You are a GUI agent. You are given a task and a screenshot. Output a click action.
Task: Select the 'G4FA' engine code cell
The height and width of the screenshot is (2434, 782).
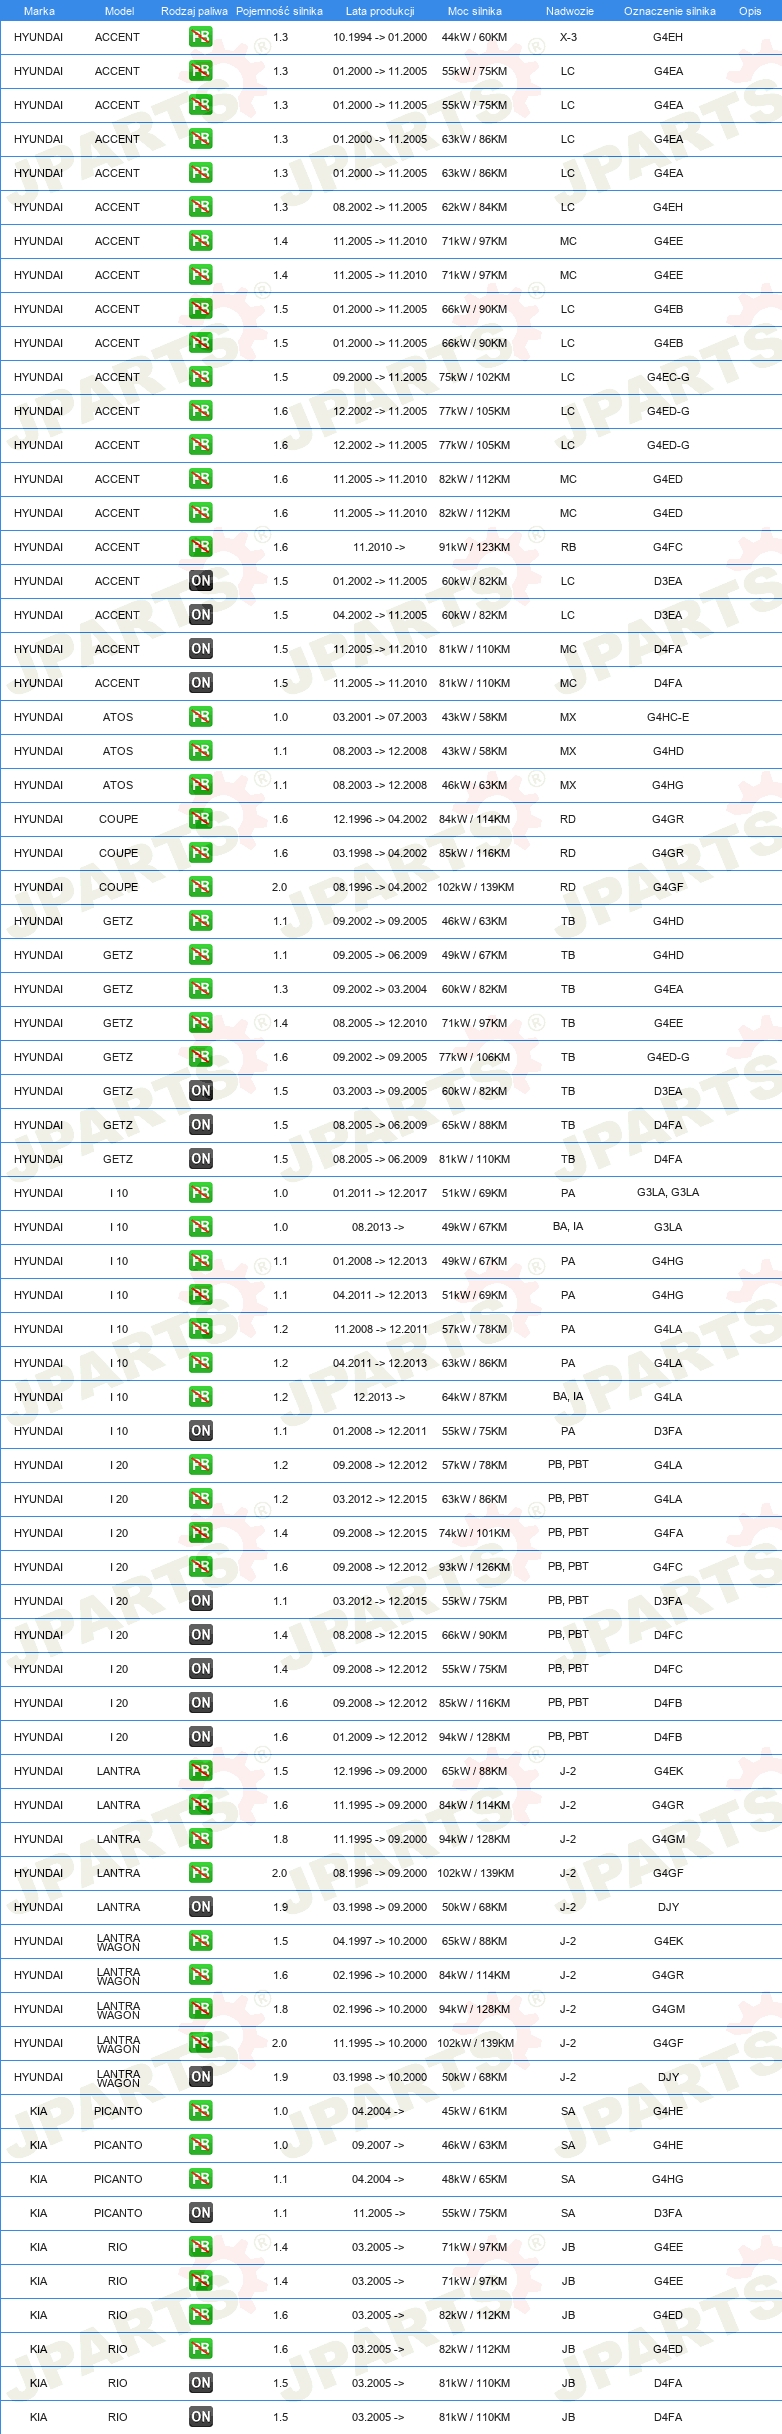[x=668, y=1533]
